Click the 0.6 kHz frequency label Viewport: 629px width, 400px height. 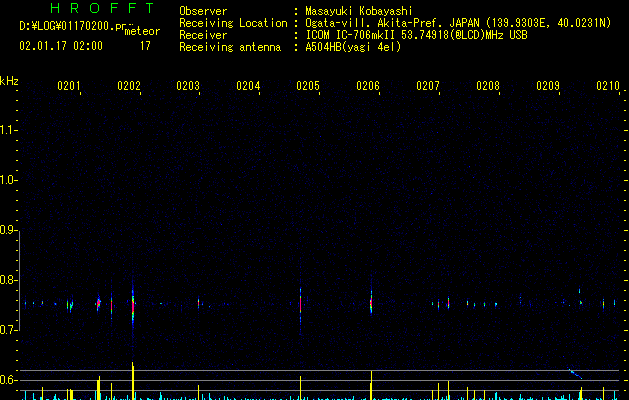click(7, 380)
